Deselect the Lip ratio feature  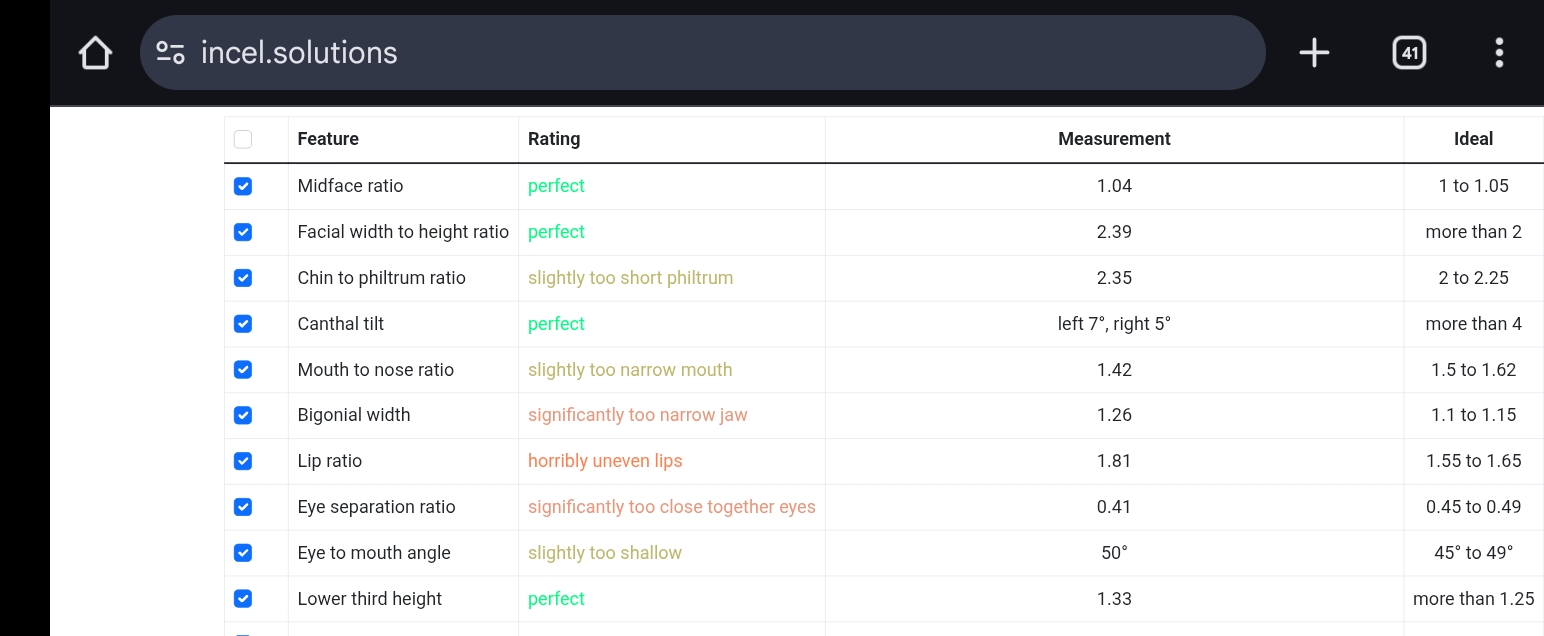tap(243, 461)
